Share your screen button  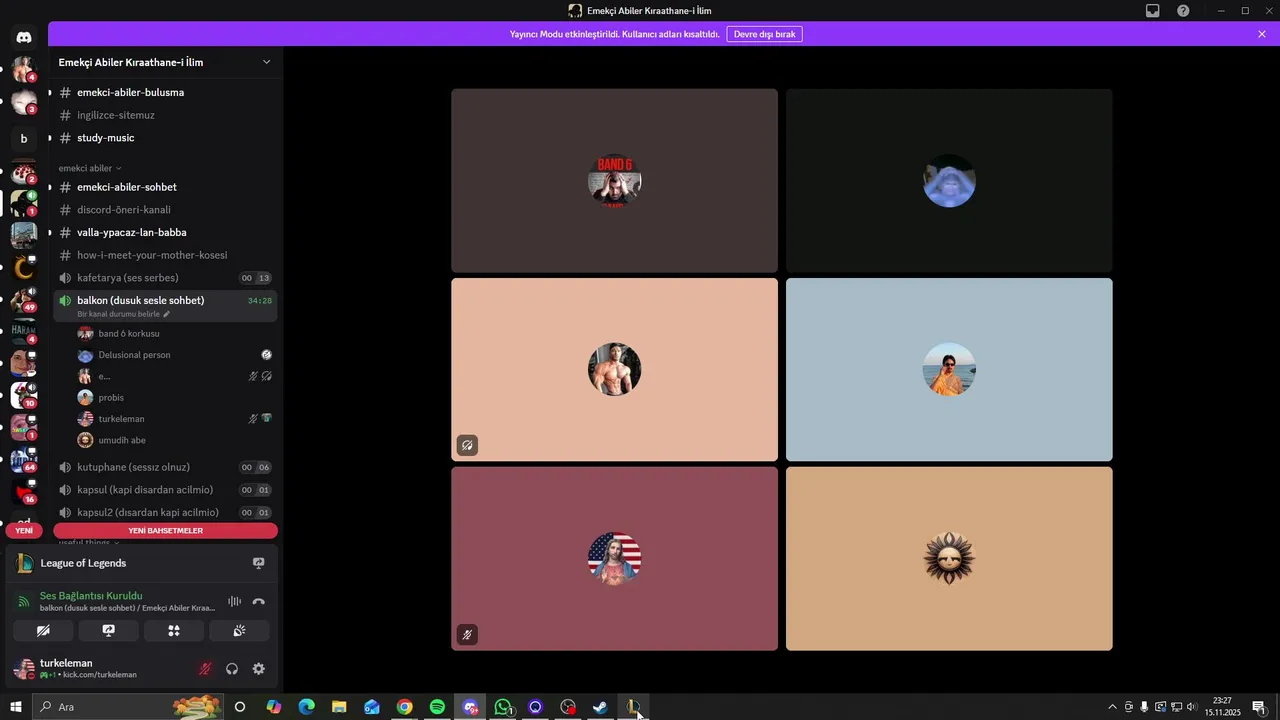coord(108,631)
